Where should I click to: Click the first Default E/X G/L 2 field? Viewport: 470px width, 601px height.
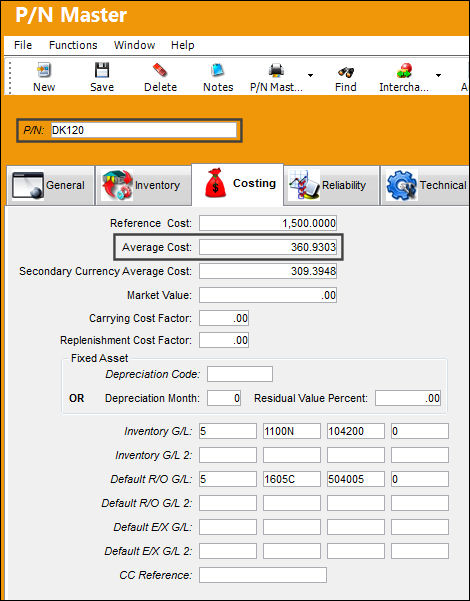[228, 551]
